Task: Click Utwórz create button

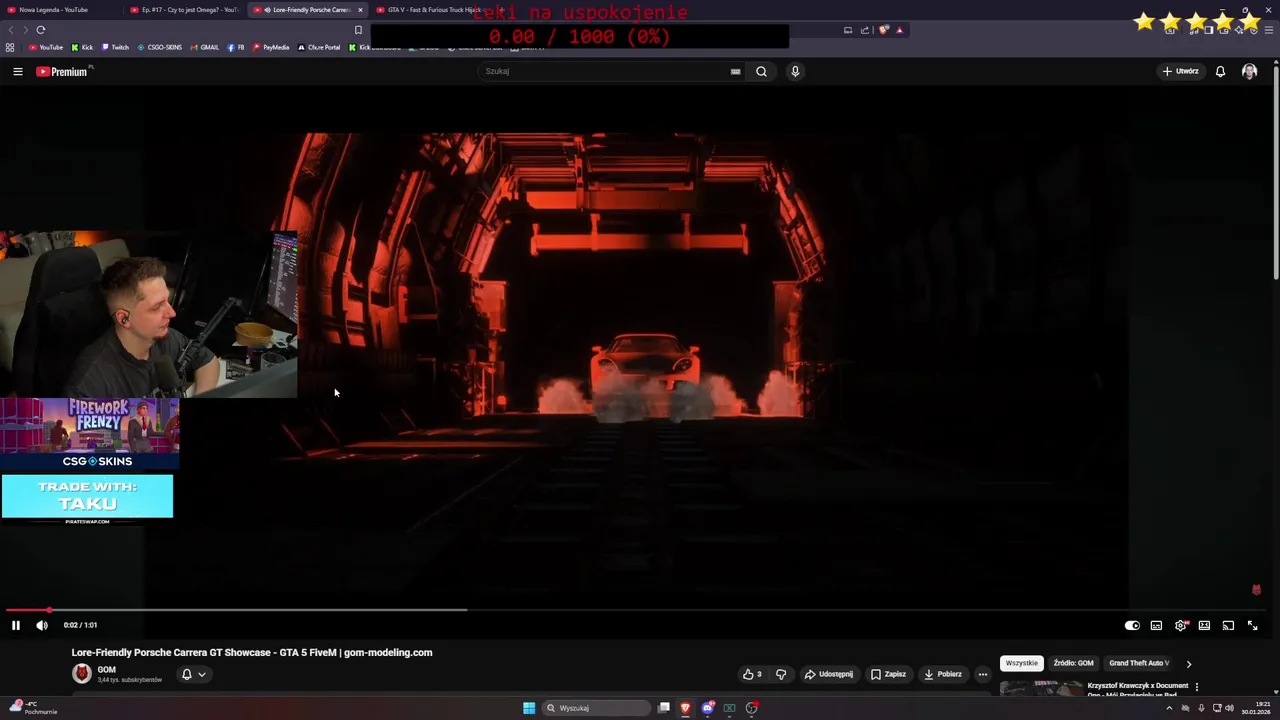Action: click(x=1180, y=71)
